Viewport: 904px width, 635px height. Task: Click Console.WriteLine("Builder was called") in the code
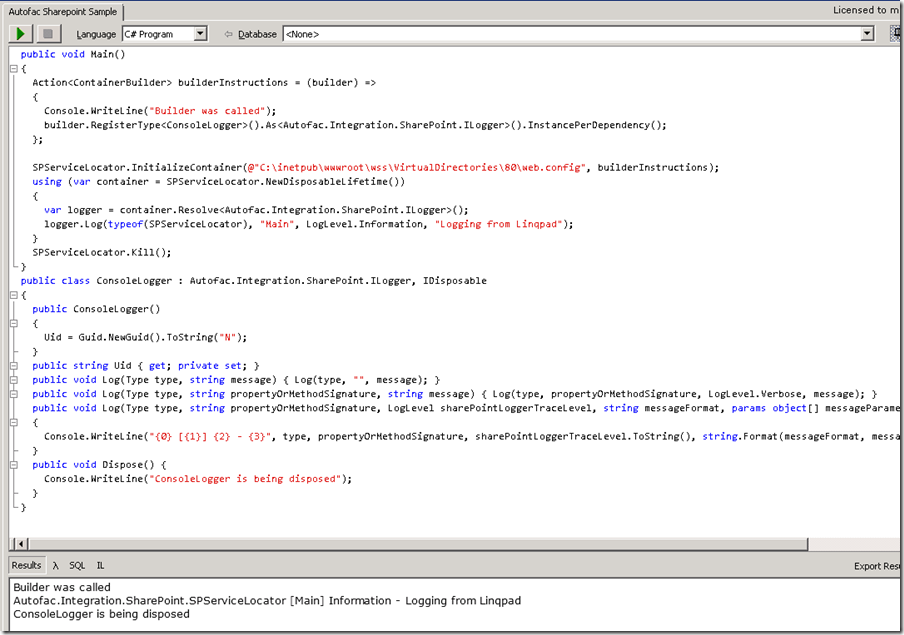pos(160,111)
